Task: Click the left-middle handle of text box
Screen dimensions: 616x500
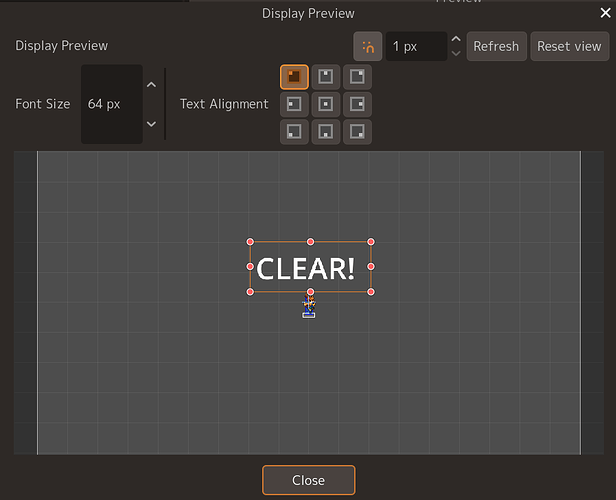Action: pyautogui.click(x=250, y=267)
